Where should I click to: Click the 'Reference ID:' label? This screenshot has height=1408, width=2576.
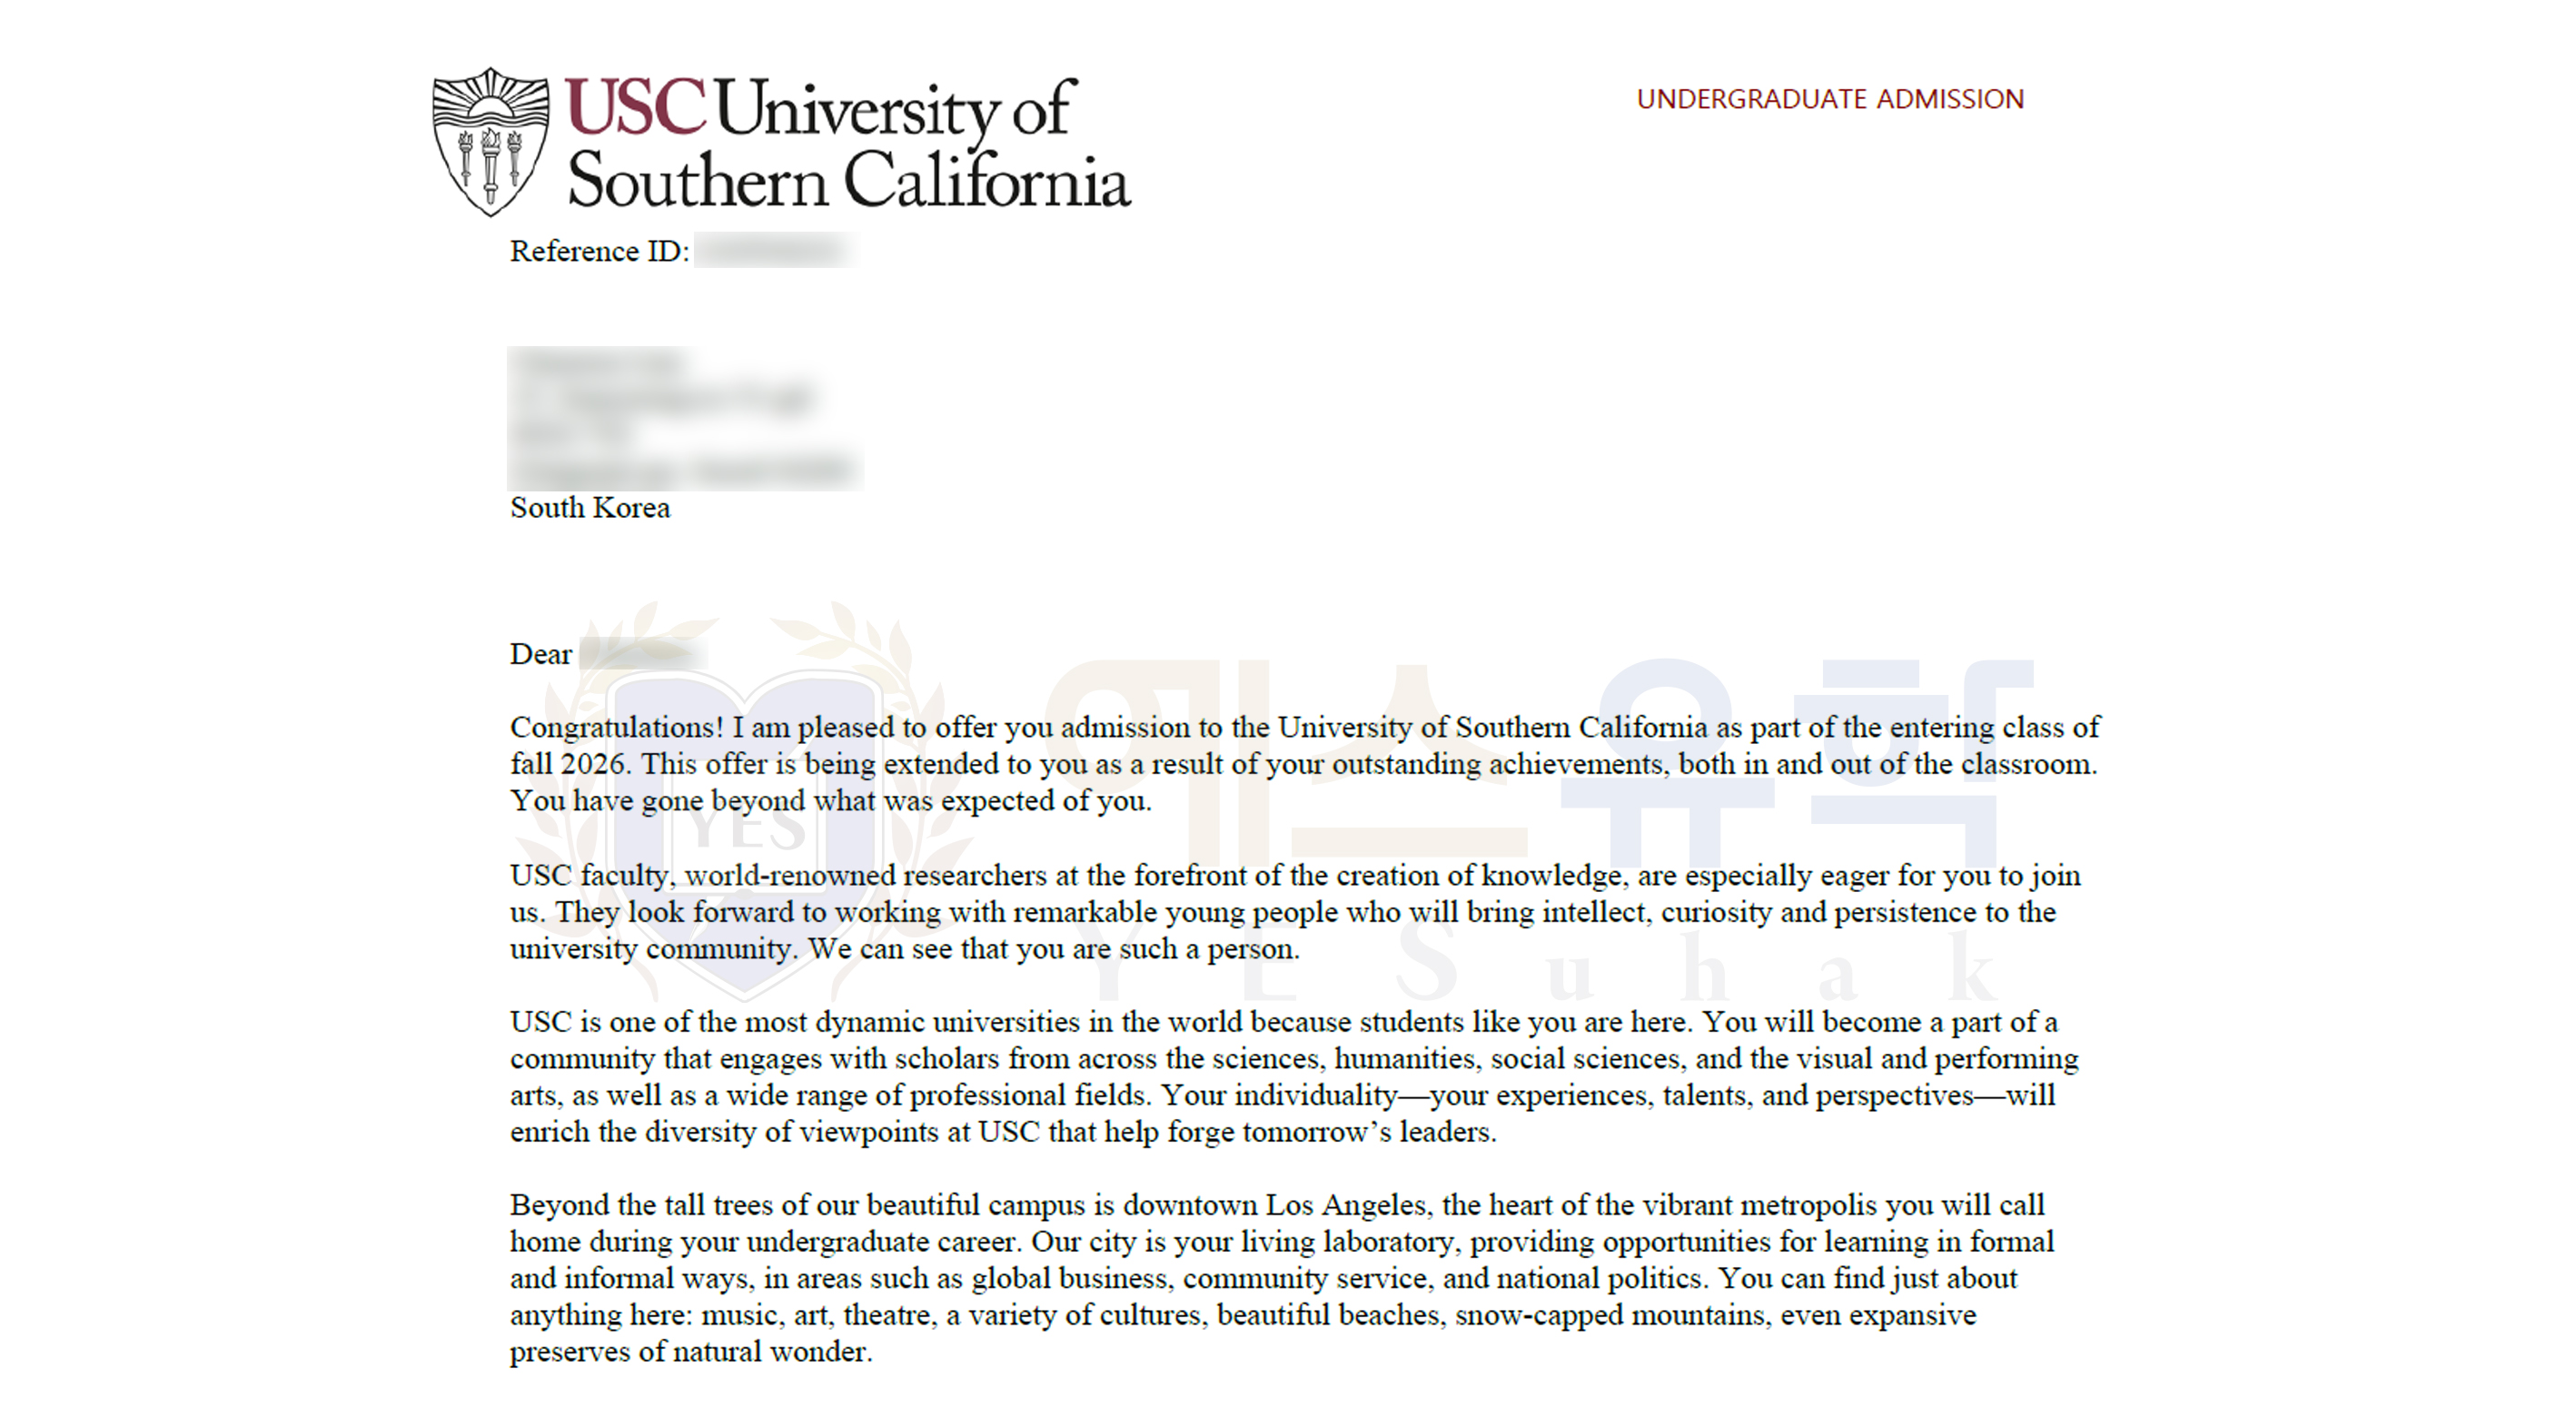click(x=599, y=251)
